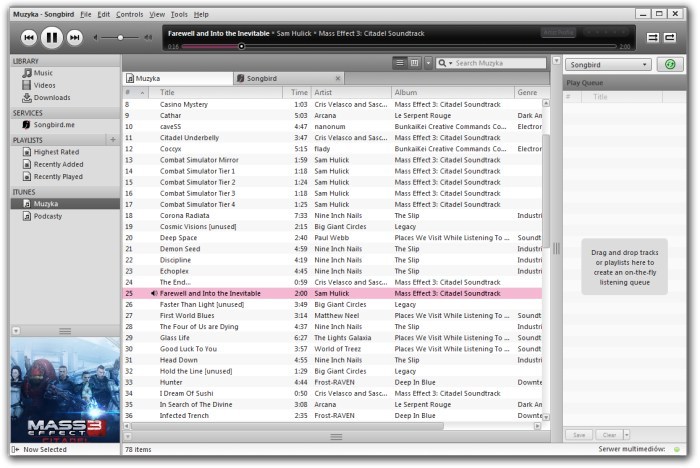Open the Videos library

44,85
